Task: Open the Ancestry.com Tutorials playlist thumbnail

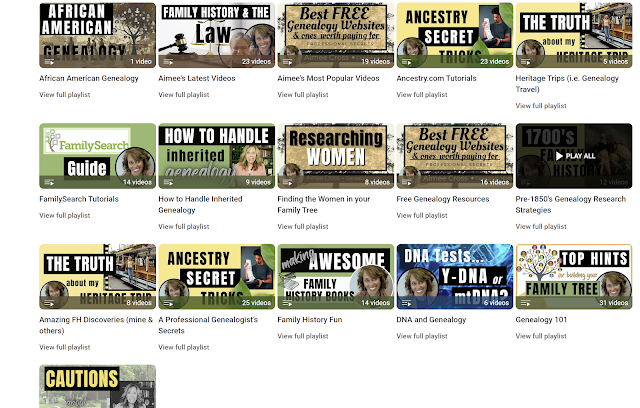Action: [x=455, y=35]
